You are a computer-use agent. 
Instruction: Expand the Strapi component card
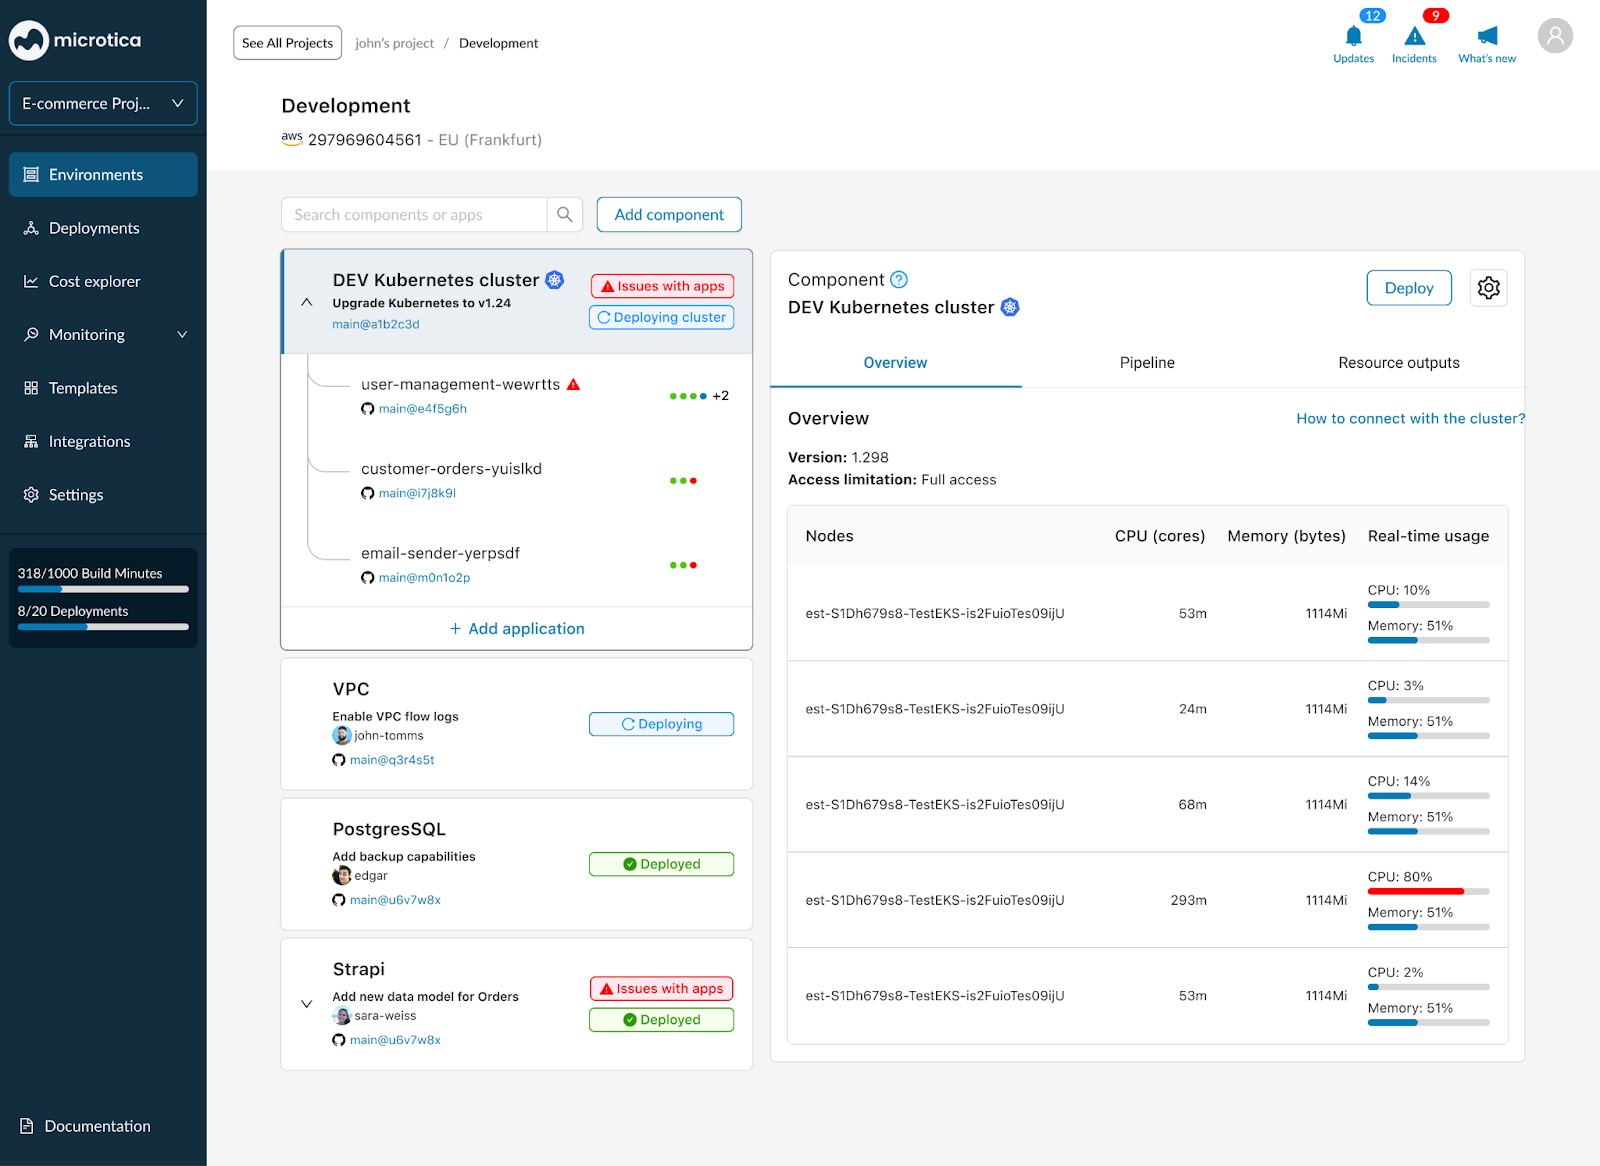307,1003
